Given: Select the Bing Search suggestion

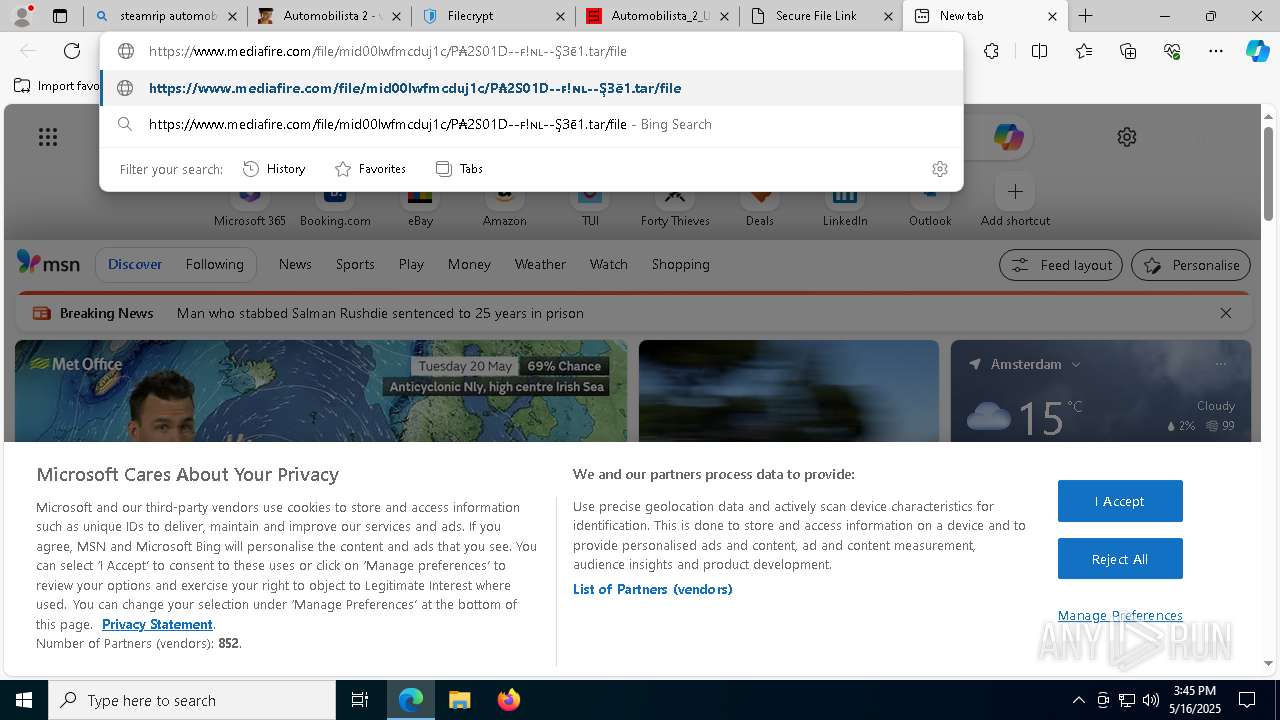Looking at the screenshot, I should coord(531,124).
